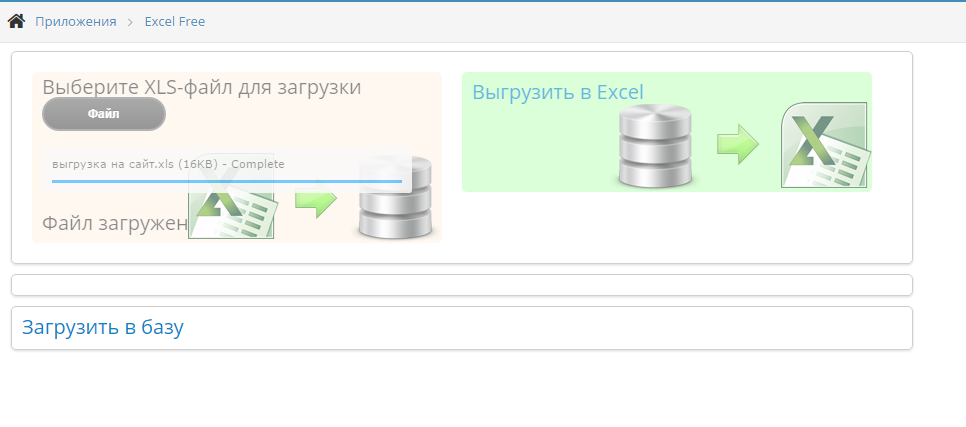Click the database cylinder icon in export panel

coord(656,146)
